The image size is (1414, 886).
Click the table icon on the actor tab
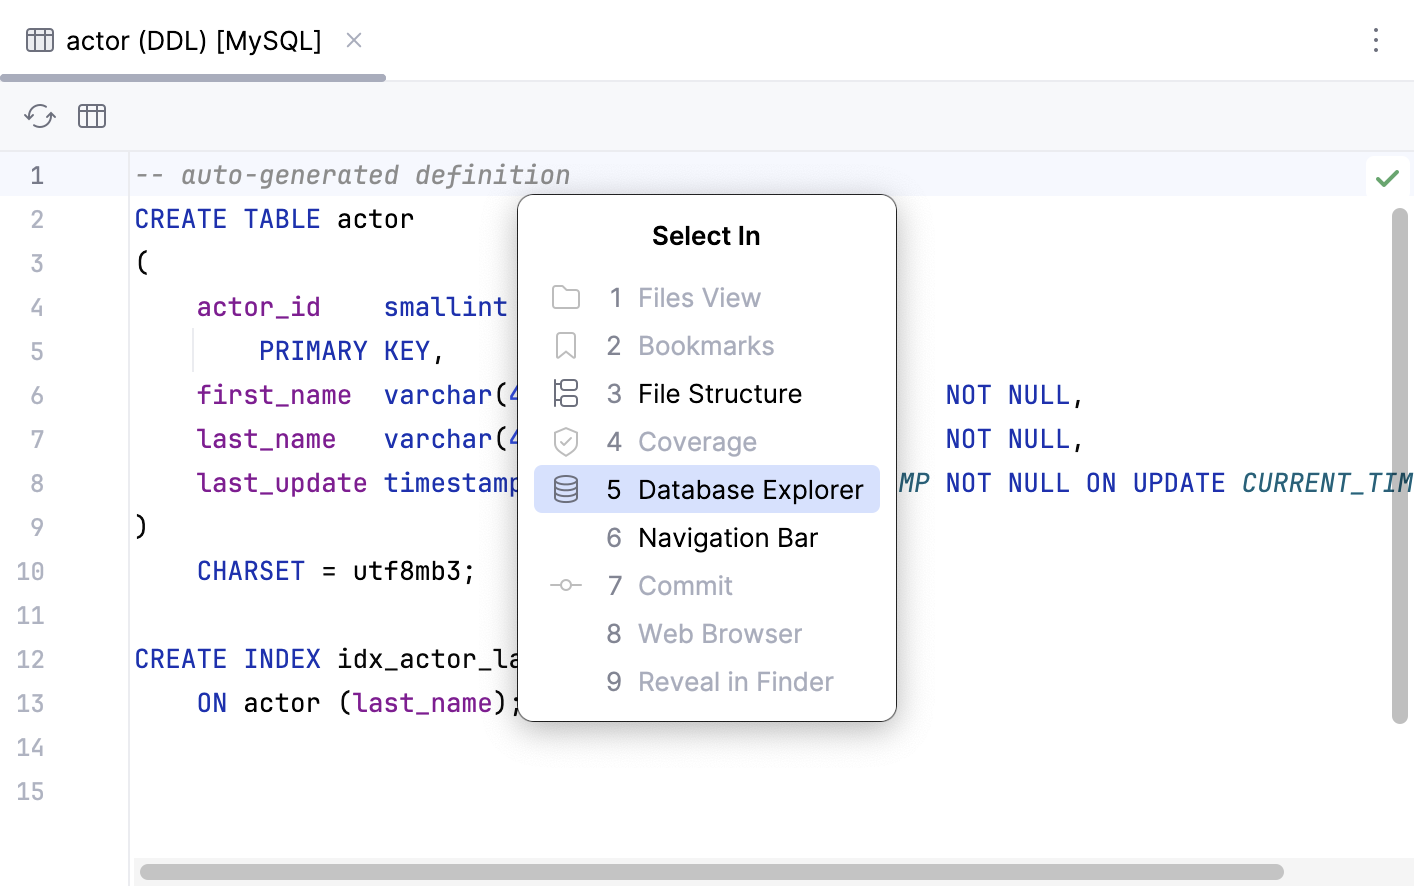tap(39, 40)
